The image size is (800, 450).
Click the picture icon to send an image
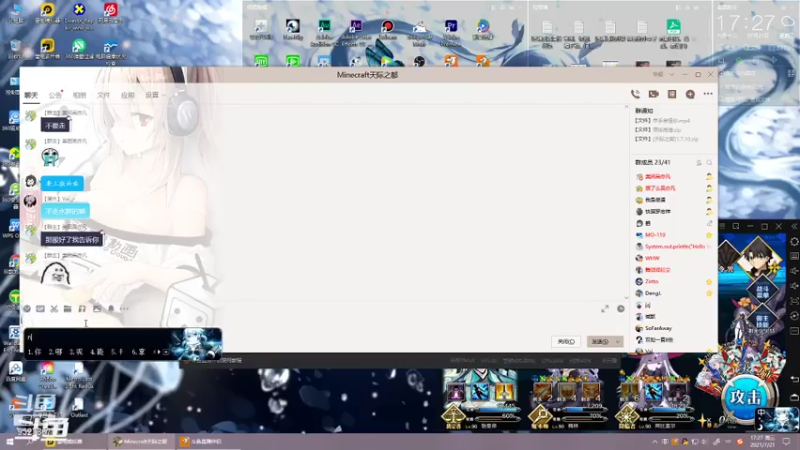point(97,309)
